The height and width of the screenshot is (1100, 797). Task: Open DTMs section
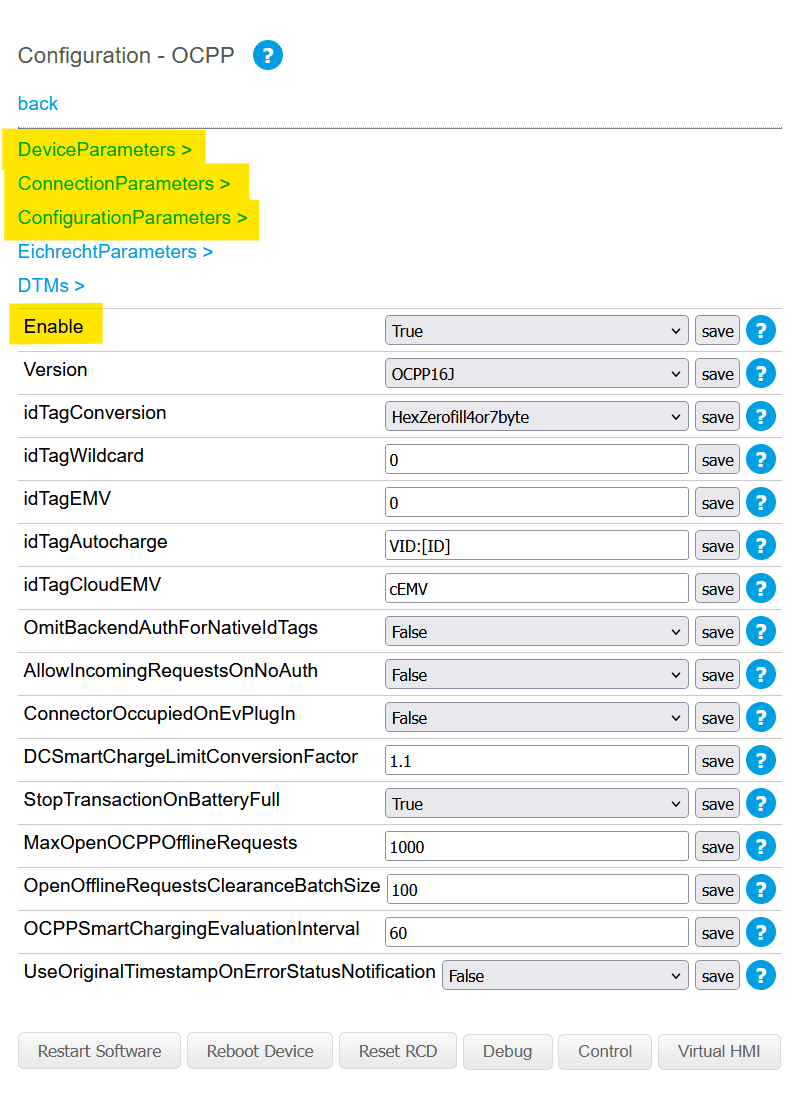(x=51, y=286)
